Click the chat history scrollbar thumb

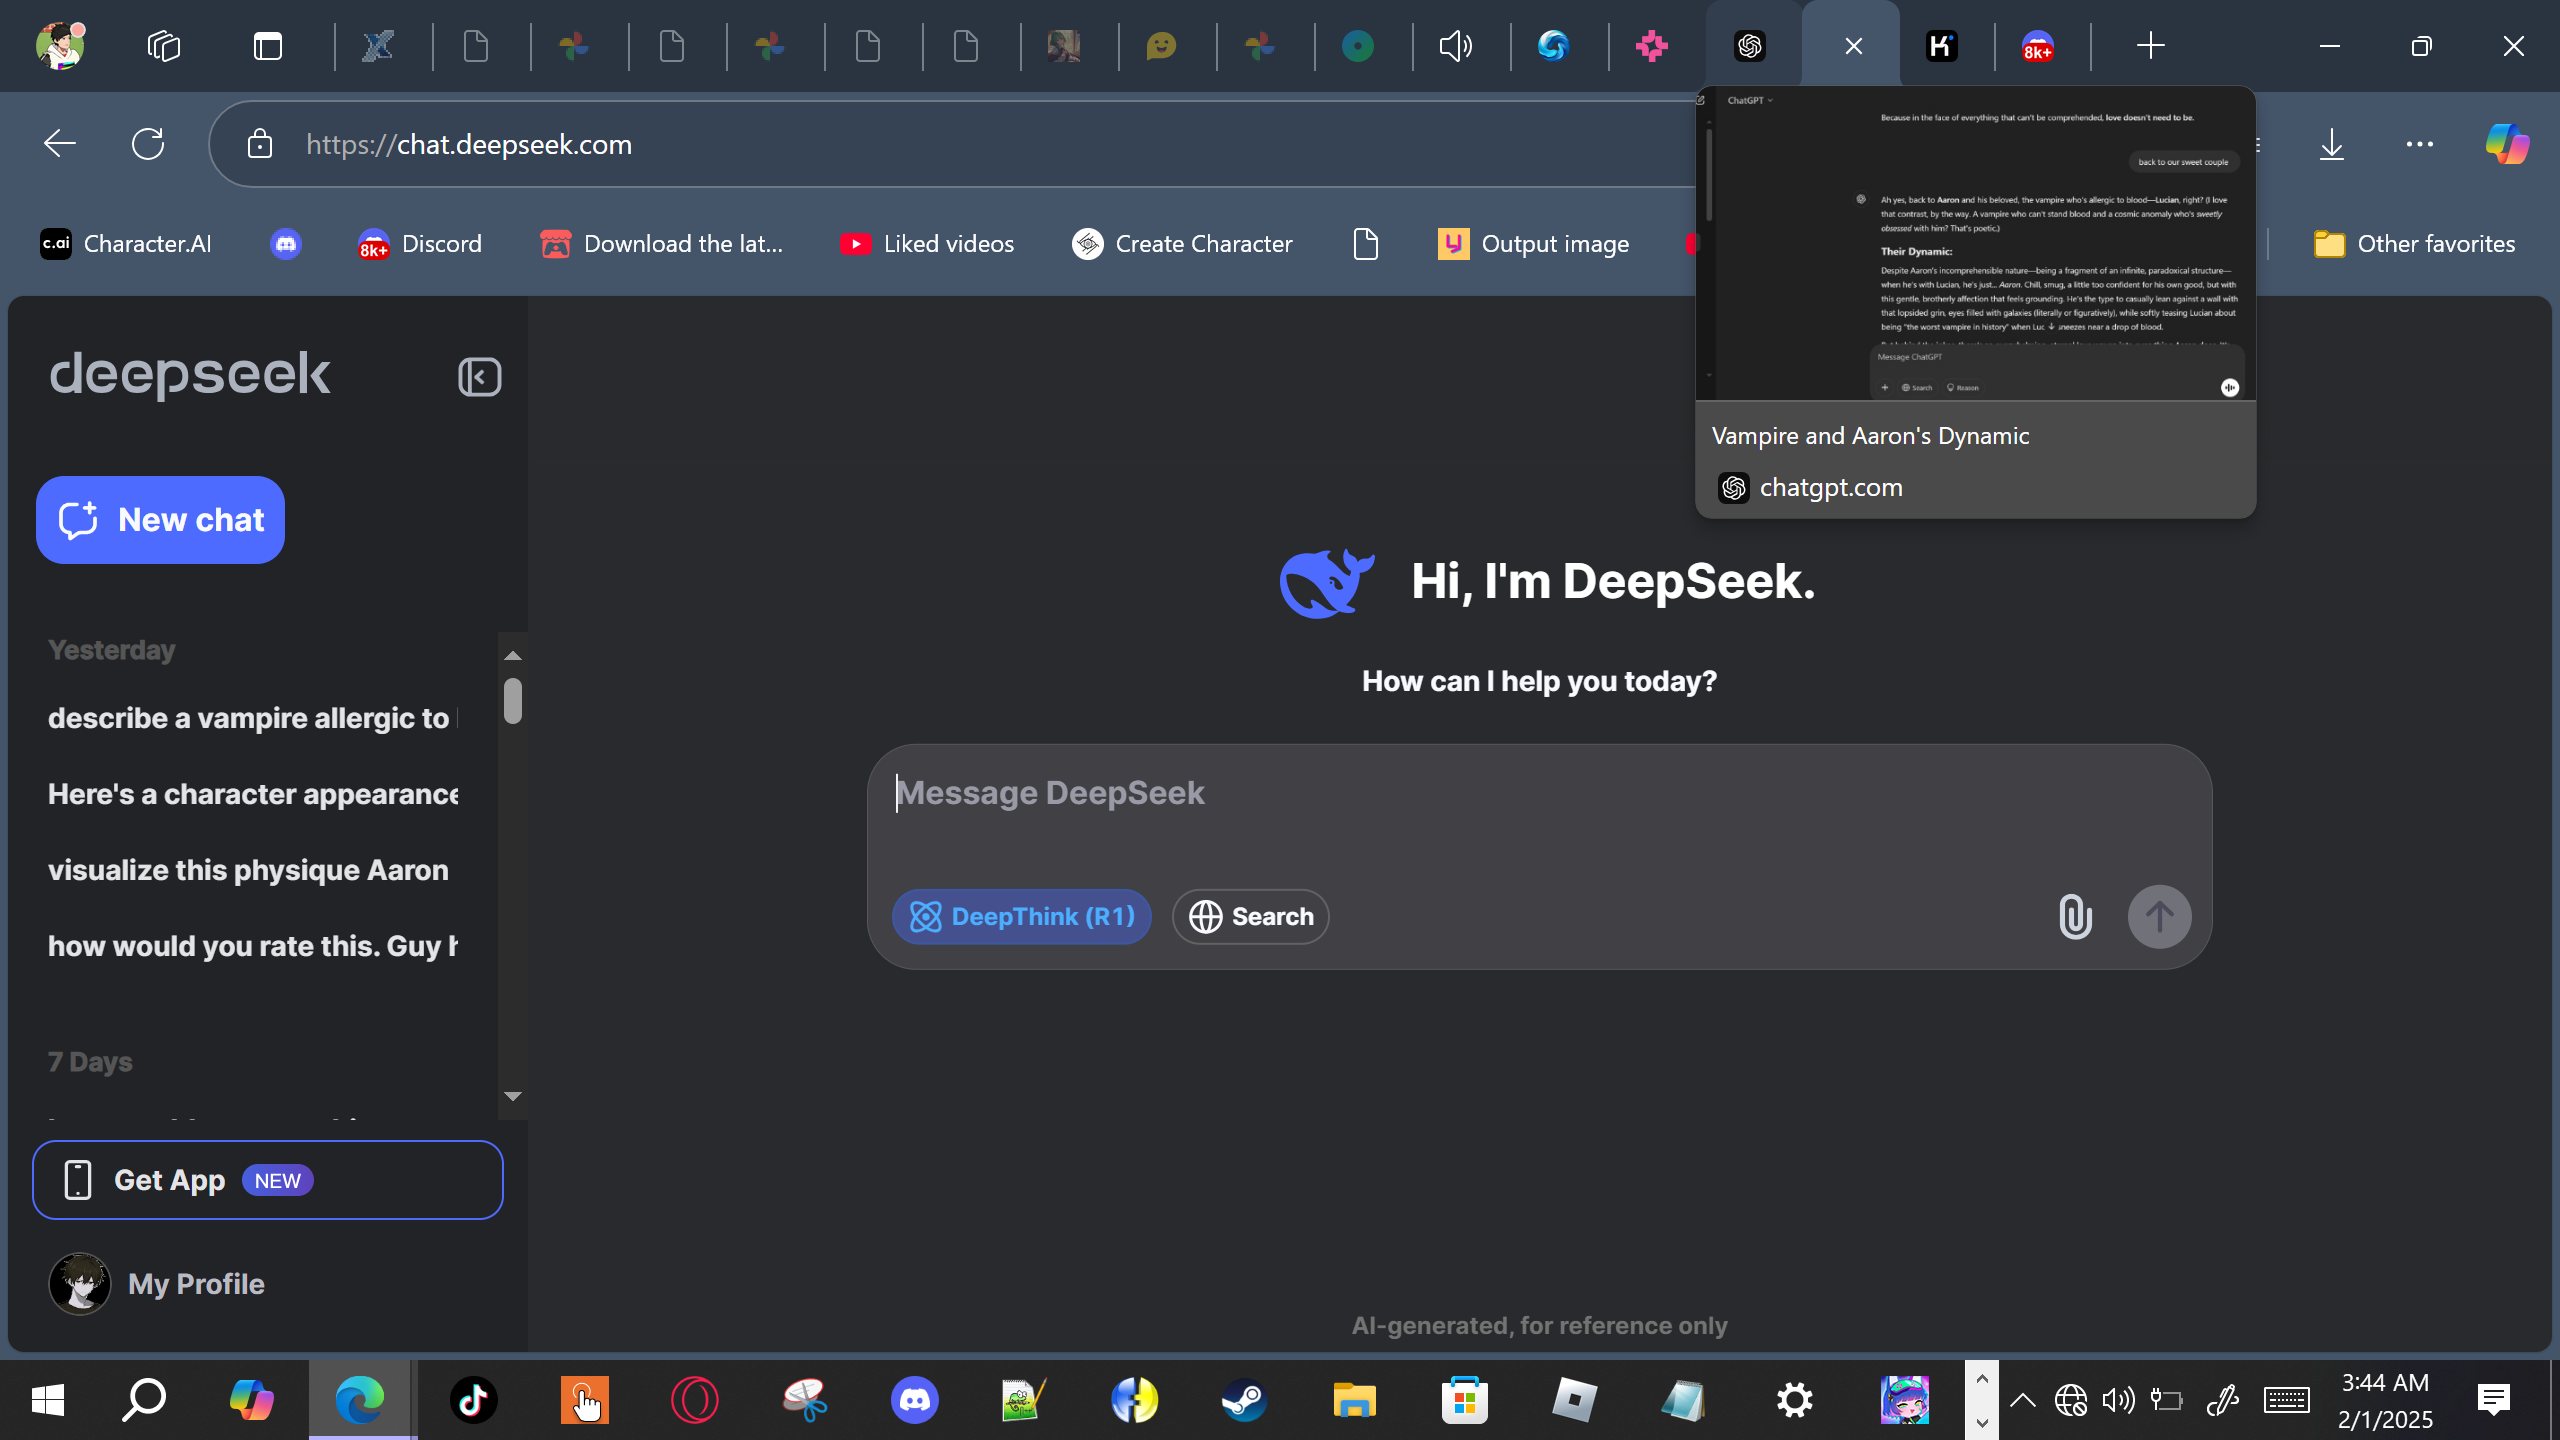pos(513,700)
